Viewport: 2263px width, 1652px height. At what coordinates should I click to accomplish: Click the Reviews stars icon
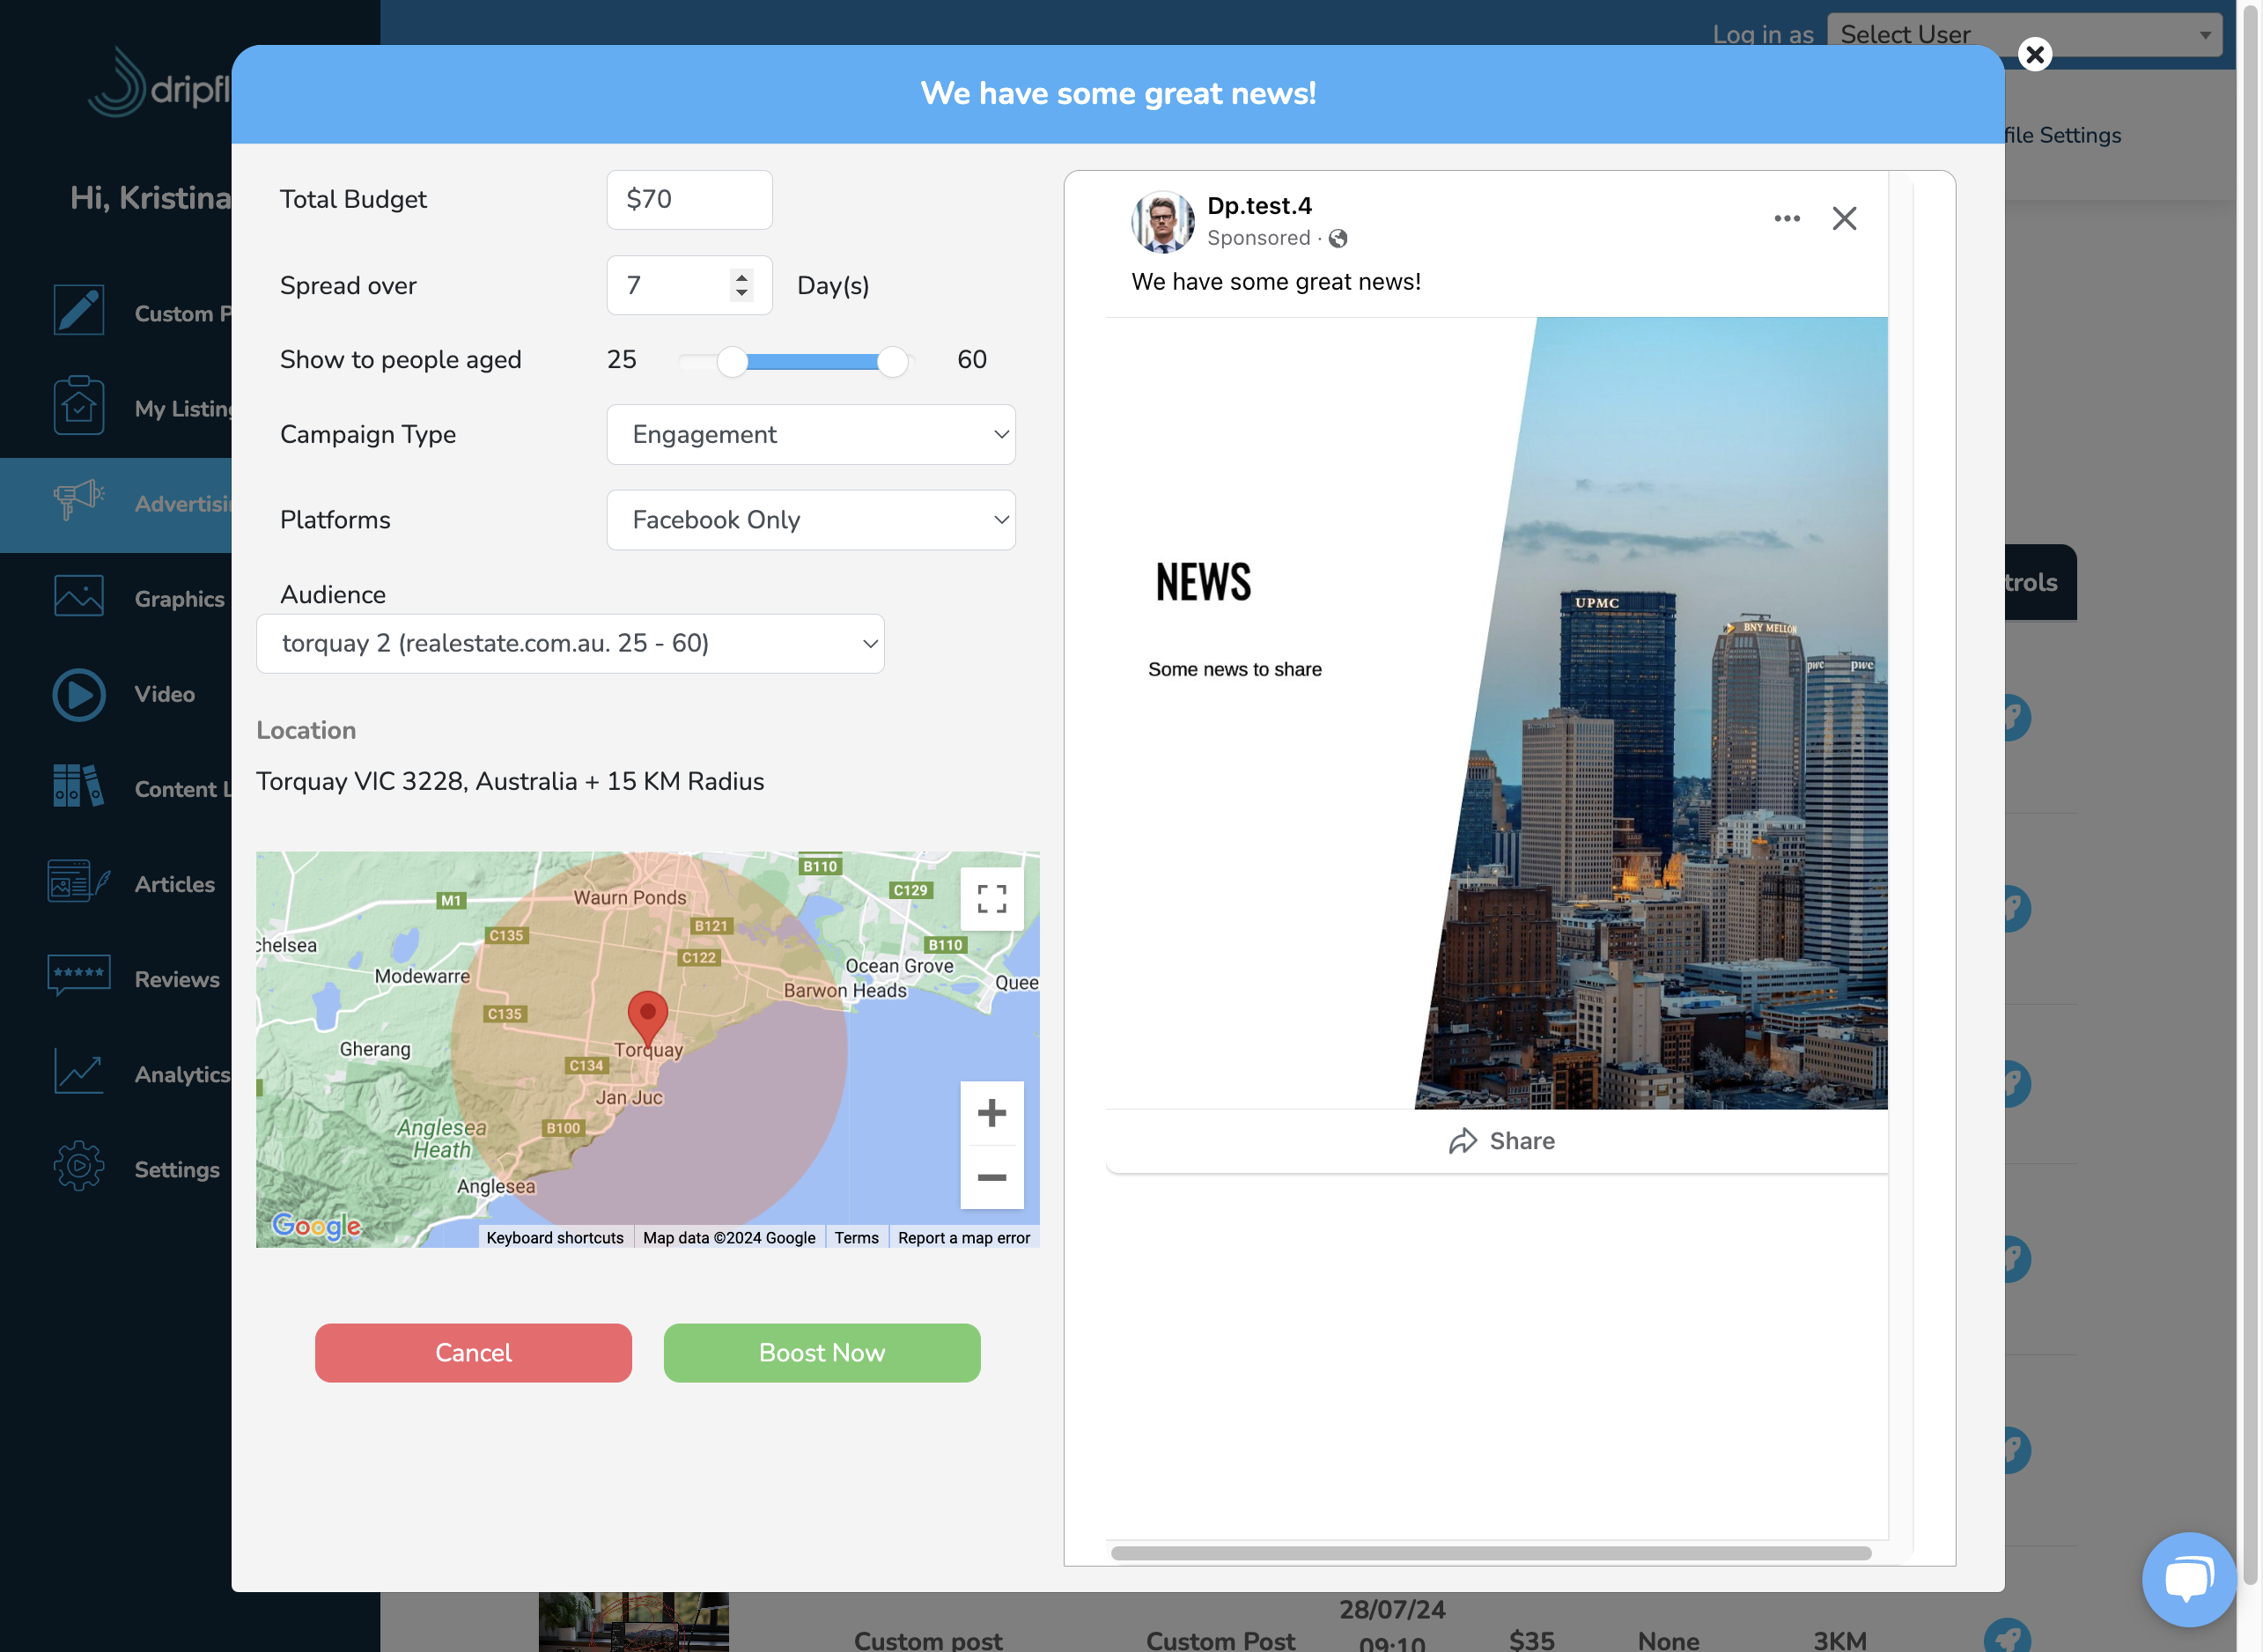coord(78,977)
